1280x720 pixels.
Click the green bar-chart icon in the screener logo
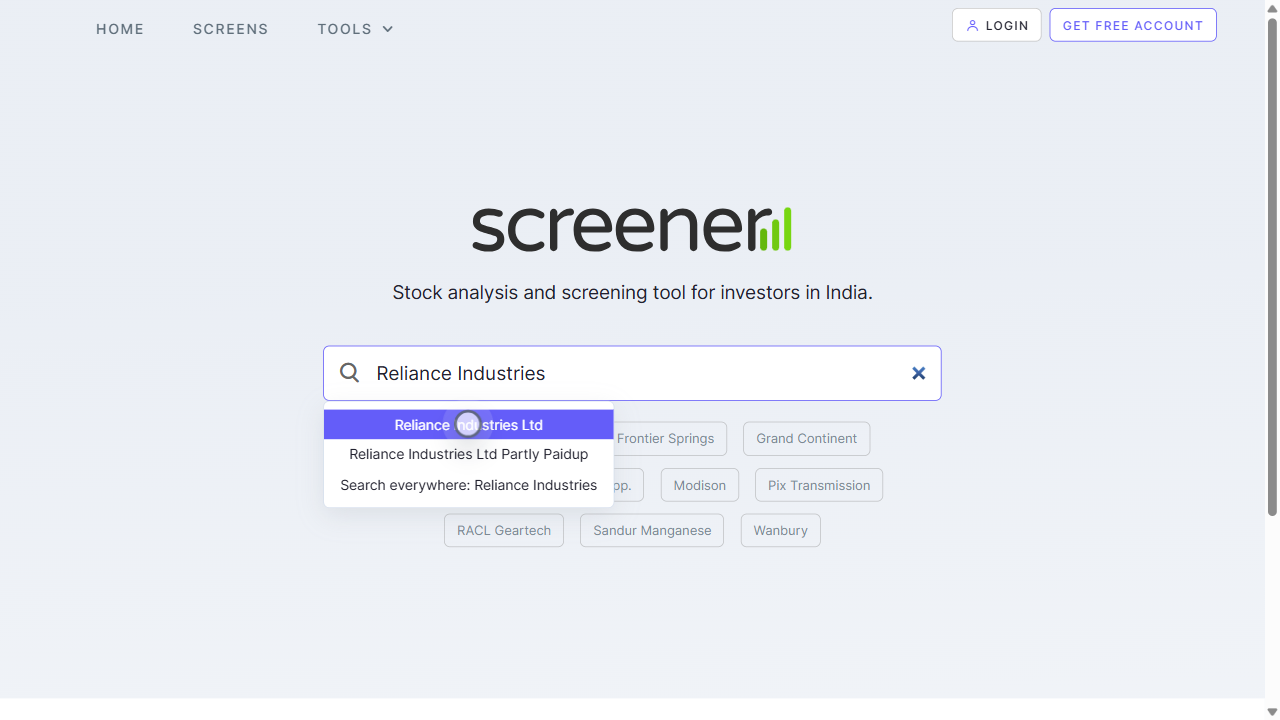click(x=774, y=227)
